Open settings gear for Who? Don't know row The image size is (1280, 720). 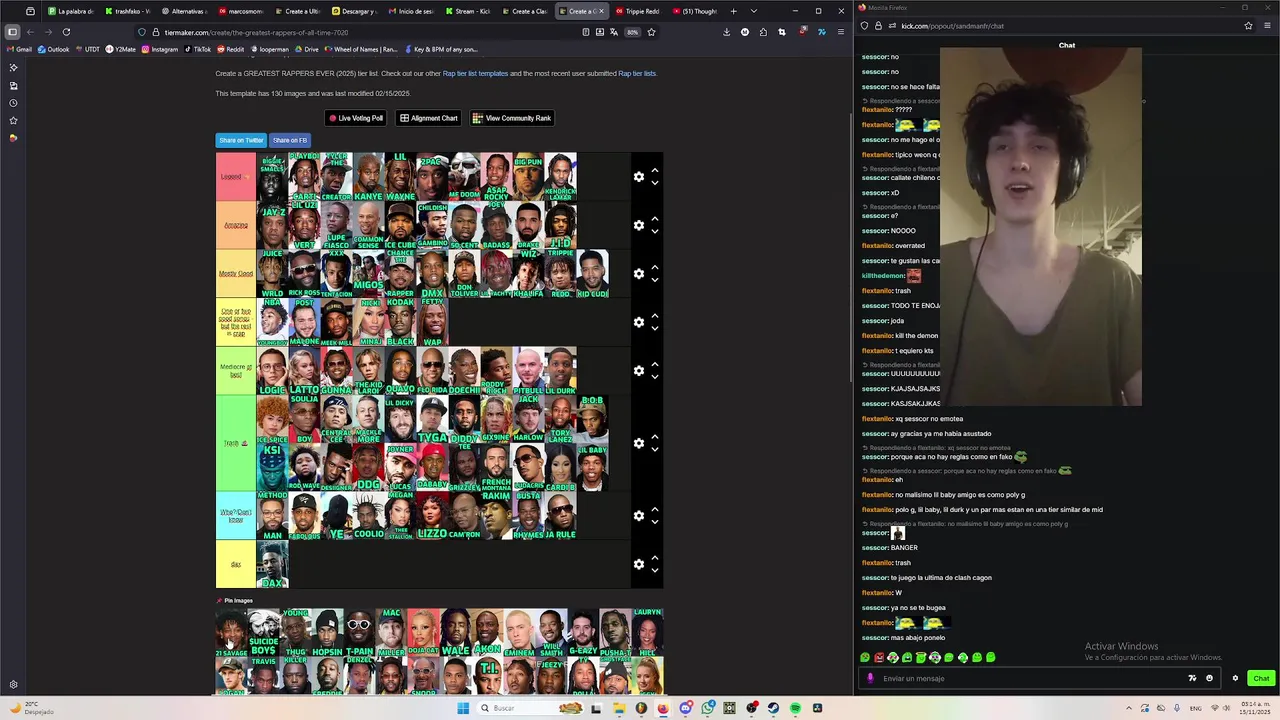pos(639,516)
